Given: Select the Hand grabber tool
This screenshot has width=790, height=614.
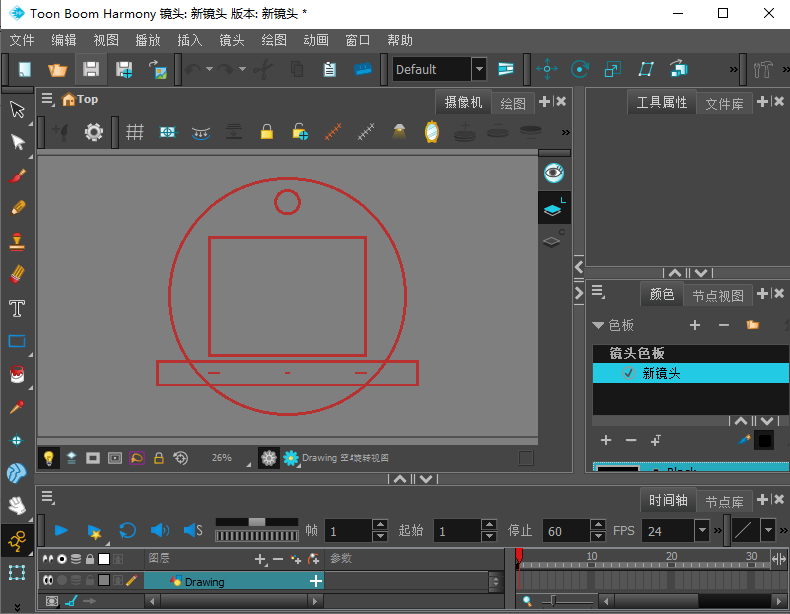Looking at the screenshot, I should (17, 505).
